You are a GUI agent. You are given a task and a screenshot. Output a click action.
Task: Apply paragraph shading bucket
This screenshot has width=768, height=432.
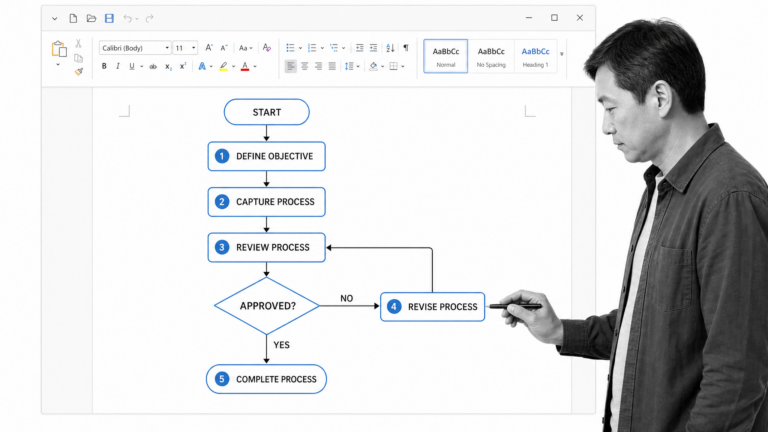pyautogui.click(x=373, y=66)
